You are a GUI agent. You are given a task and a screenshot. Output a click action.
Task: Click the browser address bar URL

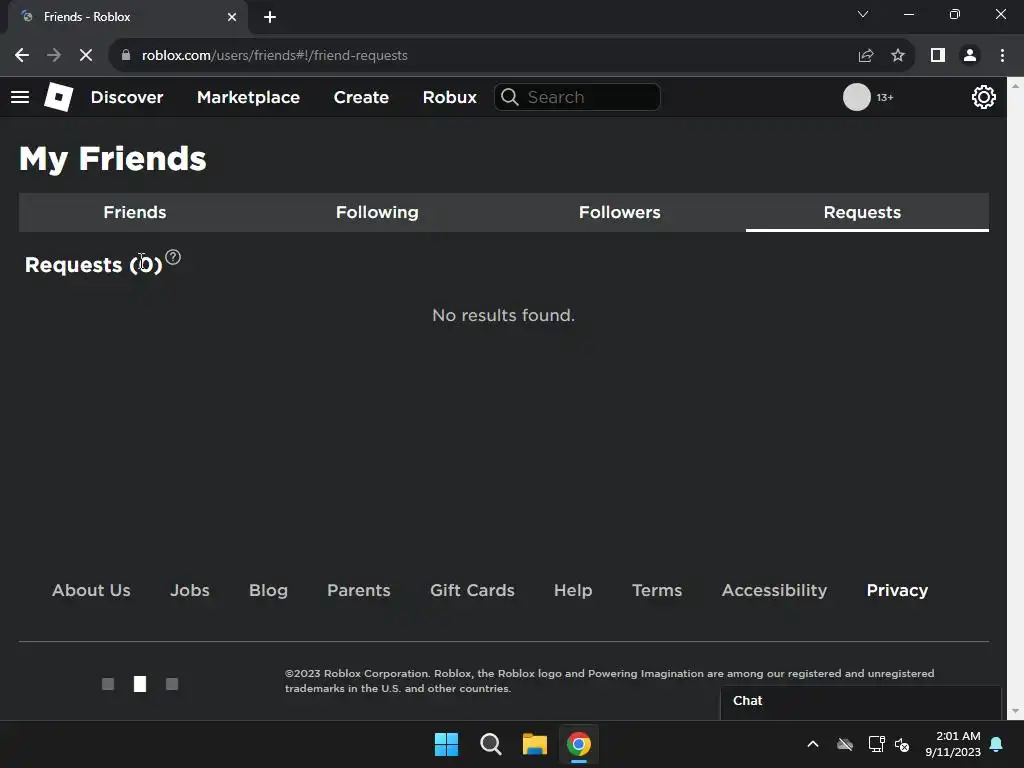point(274,56)
